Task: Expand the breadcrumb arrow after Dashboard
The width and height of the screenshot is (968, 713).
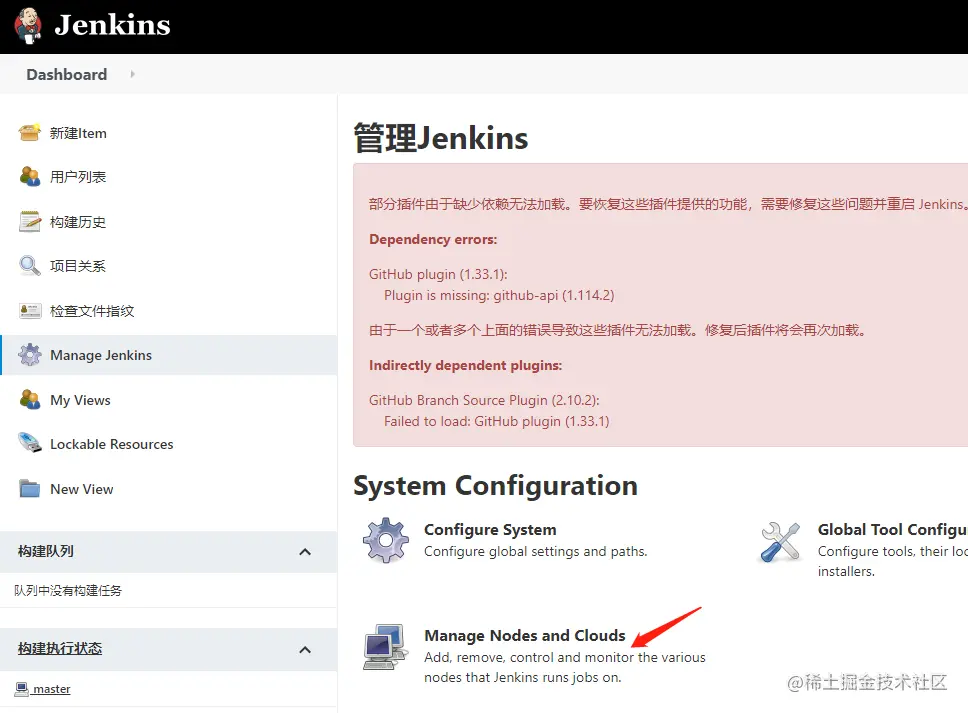Action: (132, 74)
